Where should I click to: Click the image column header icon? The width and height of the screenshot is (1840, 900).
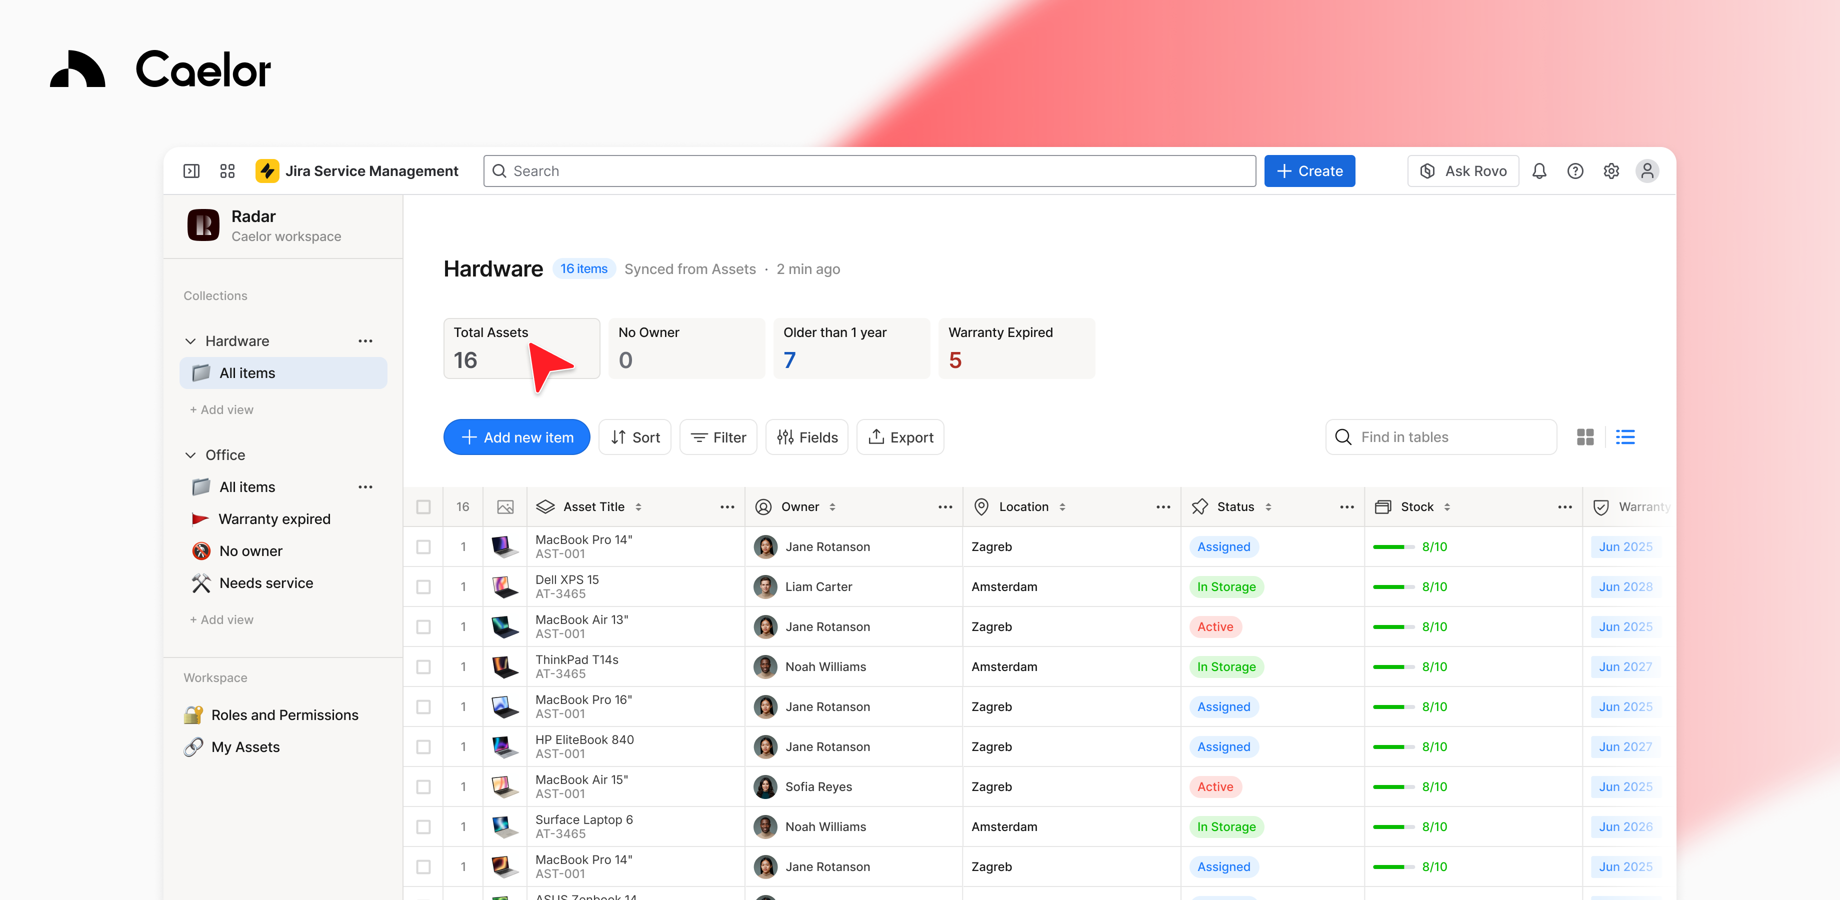[x=505, y=507]
